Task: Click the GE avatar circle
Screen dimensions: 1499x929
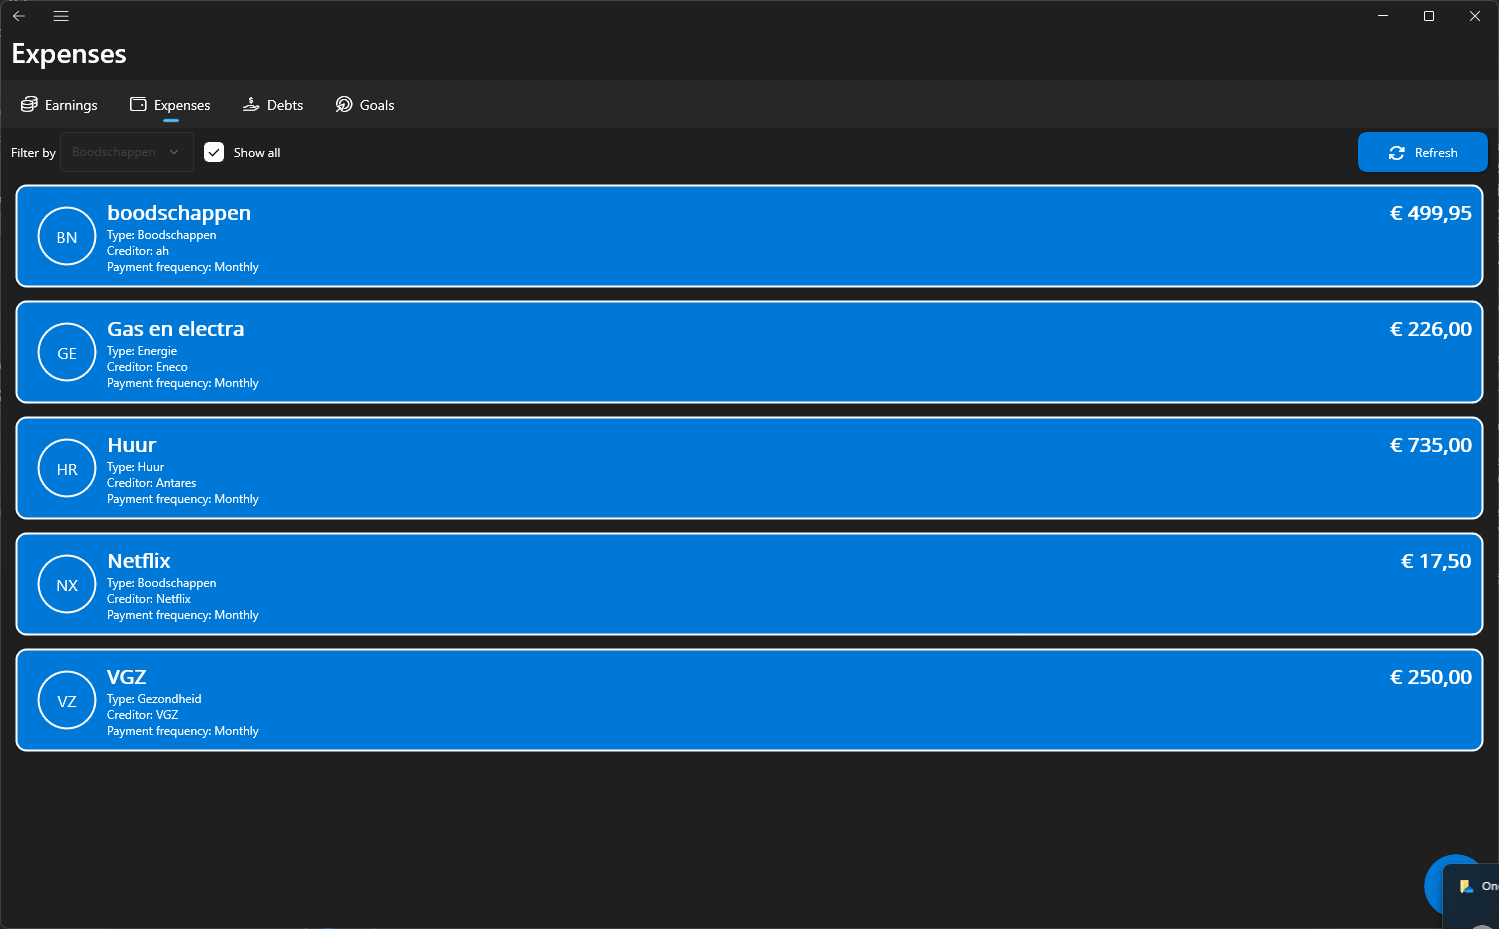Action: 67,352
